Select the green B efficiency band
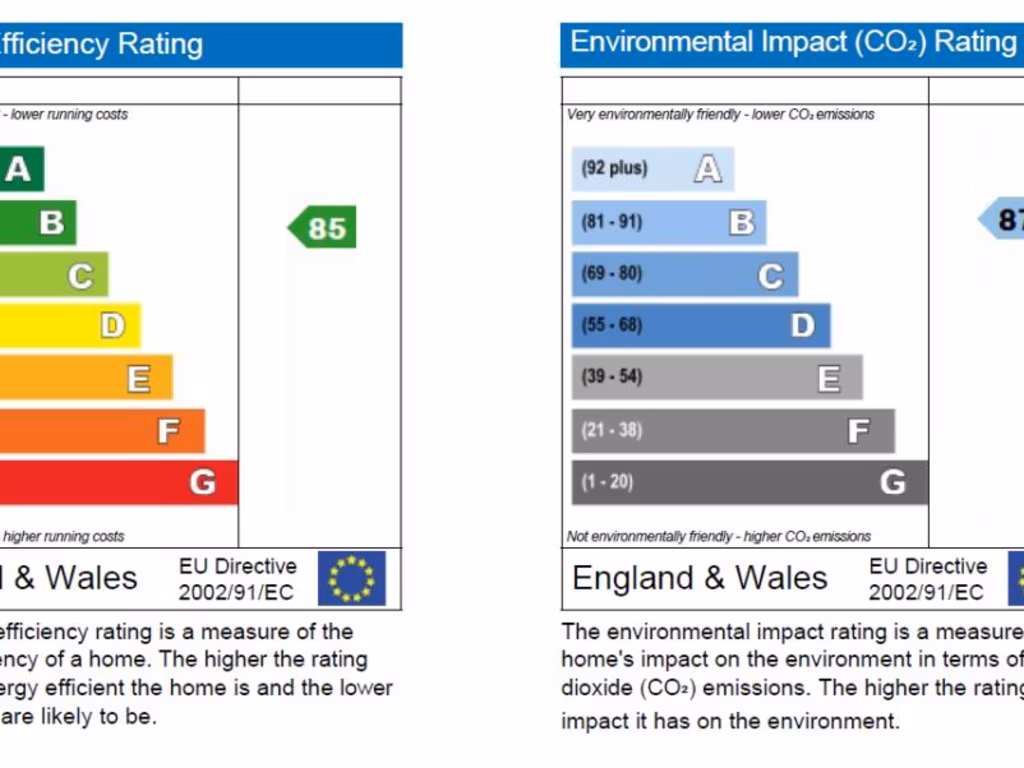1024x768 pixels. pyautogui.click(x=38, y=222)
